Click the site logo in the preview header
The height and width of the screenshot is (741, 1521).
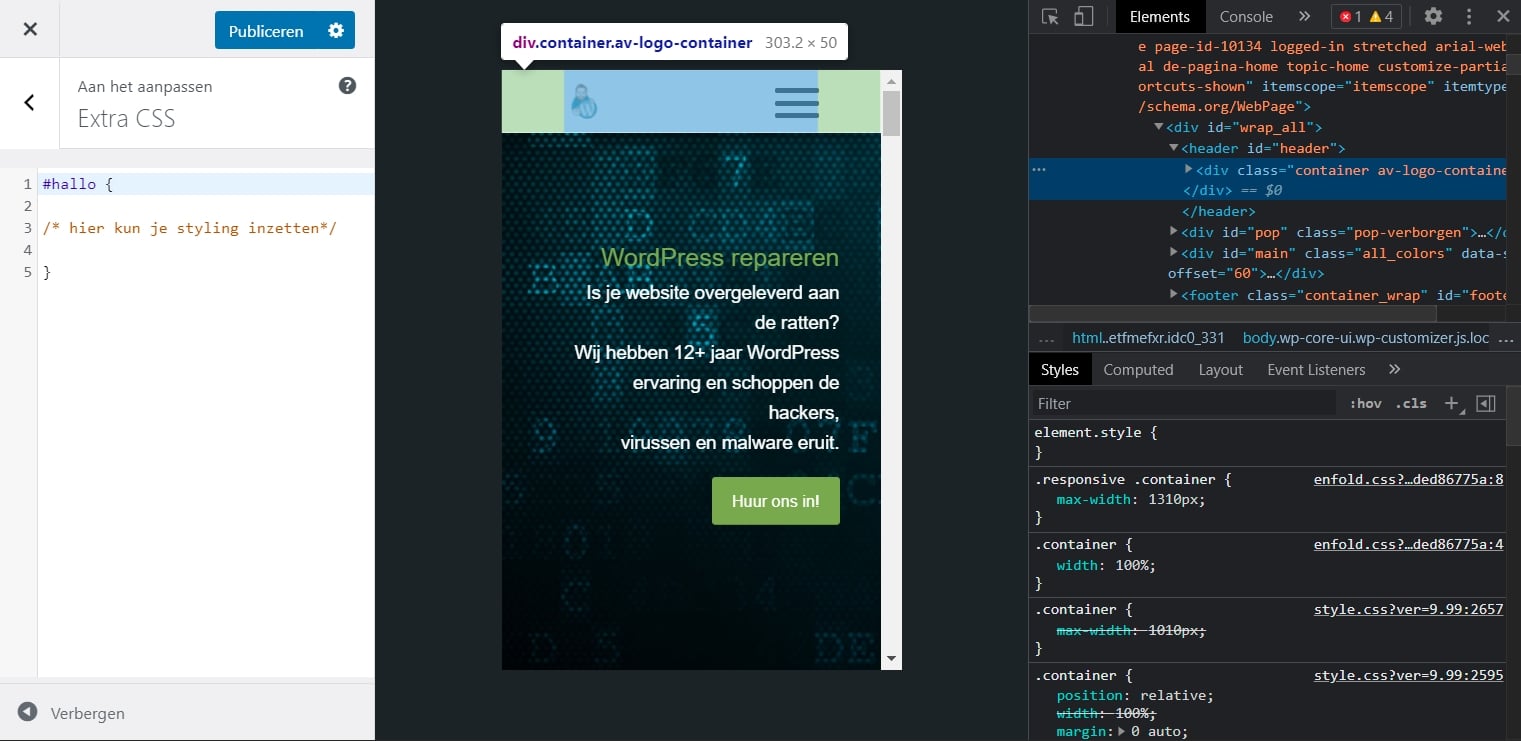coord(584,102)
